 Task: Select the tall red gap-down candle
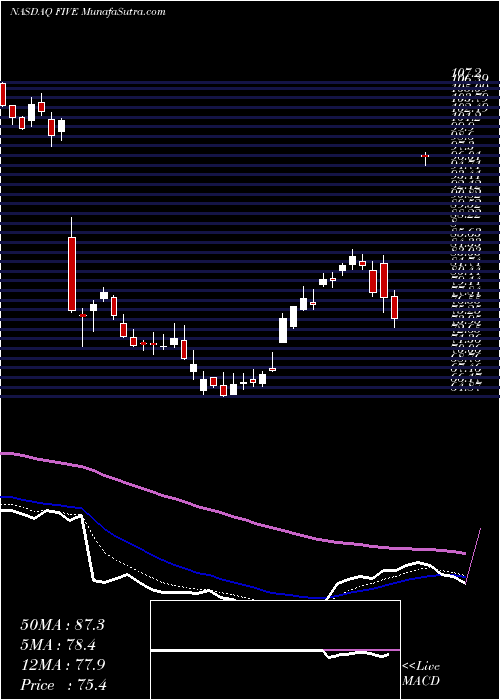pos(72,265)
